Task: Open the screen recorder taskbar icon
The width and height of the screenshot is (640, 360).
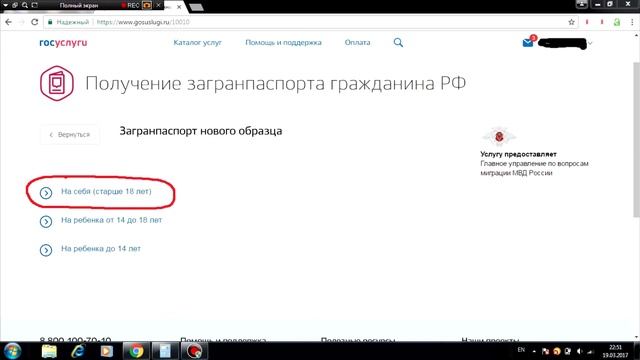Action: [x=194, y=351]
